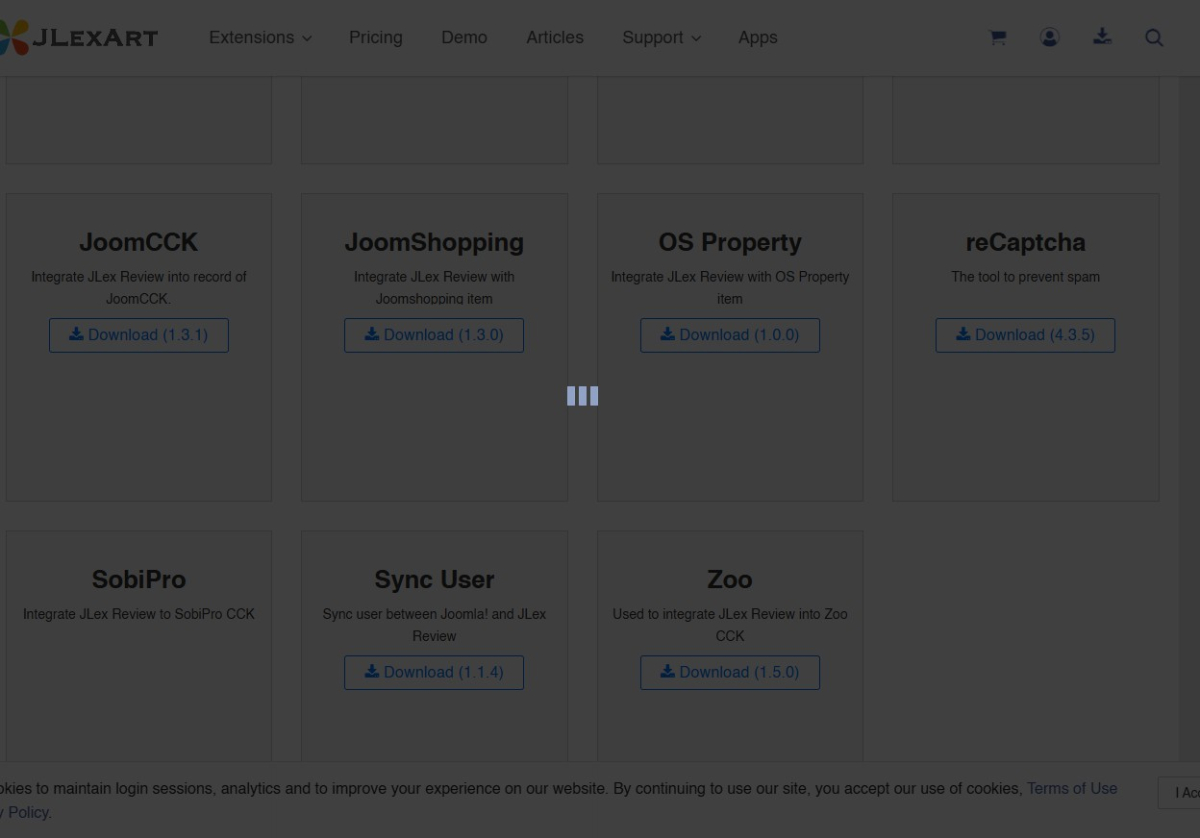Click the JLexArt logo
Image resolution: width=1200 pixels, height=838 pixels.
point(80,38)
